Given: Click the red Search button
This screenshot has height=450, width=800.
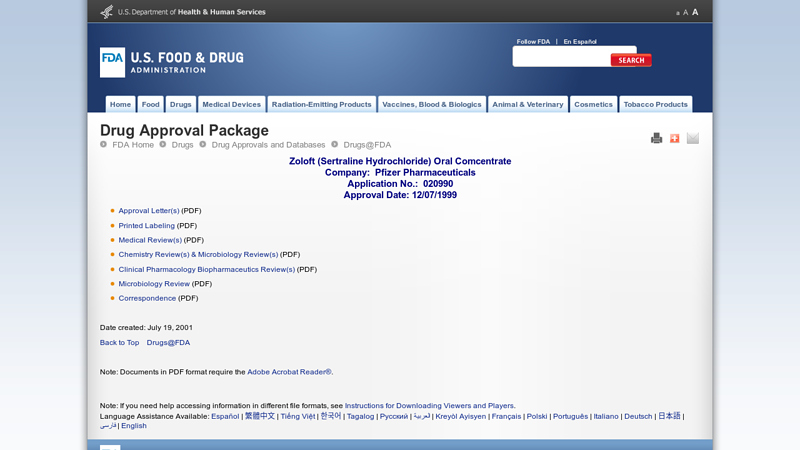Looking at the screenshot, I should click(x=631, y=60).
